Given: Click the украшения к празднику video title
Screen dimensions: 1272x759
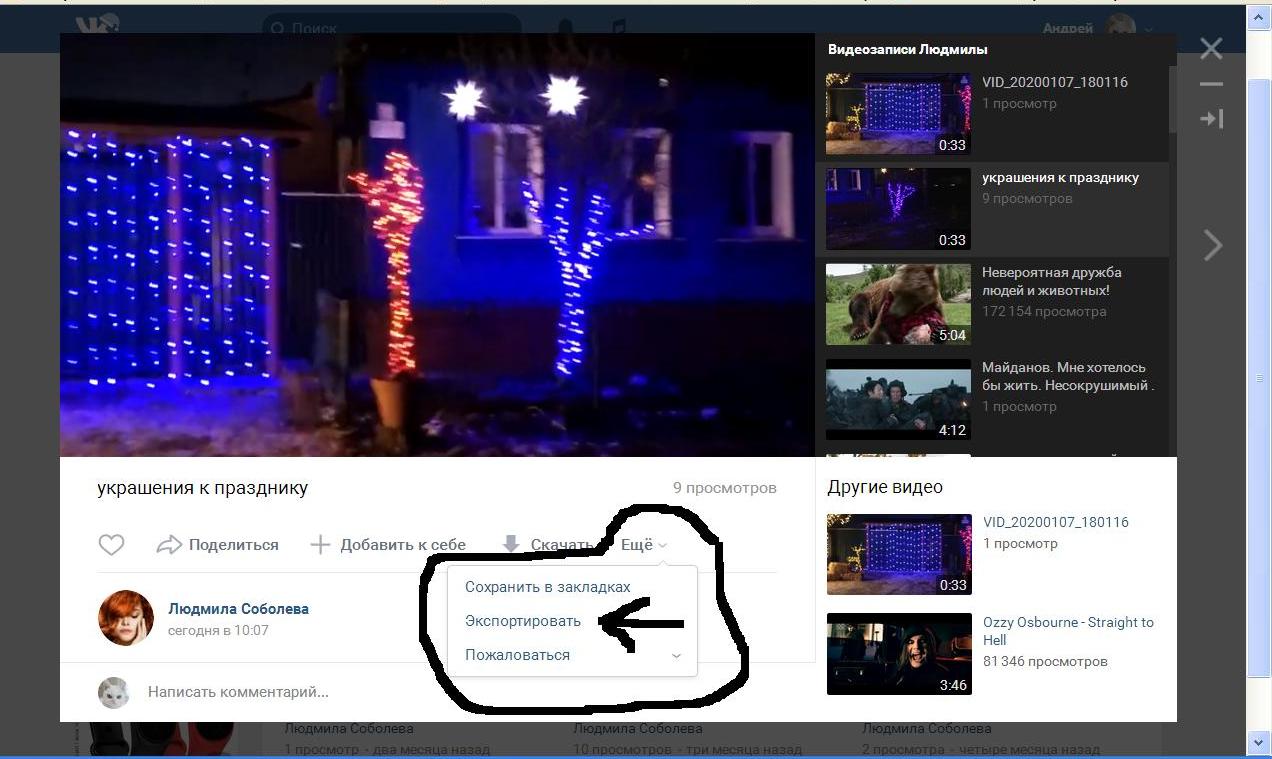Looking at the screenshot, I should [x=202, y=488].
